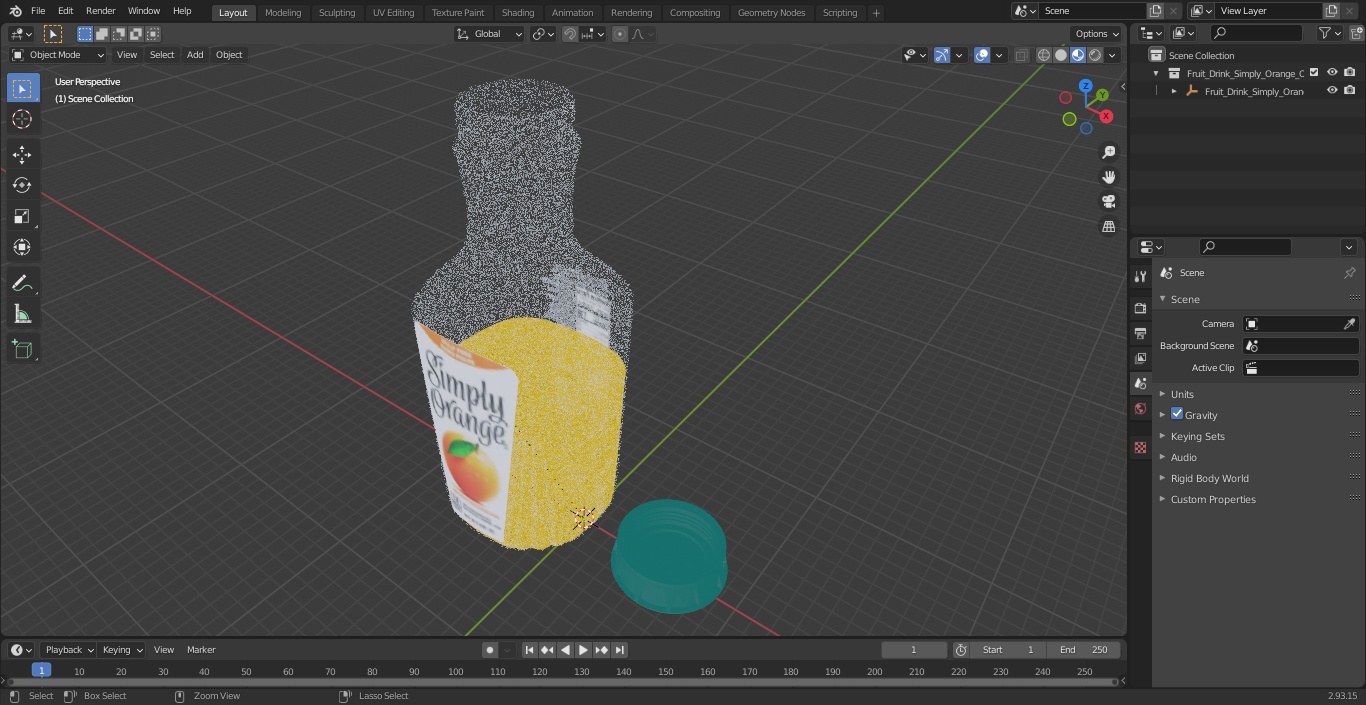The image size is (1366, 705).
Task: Open the Render menu
Action: tap(100, 11)
